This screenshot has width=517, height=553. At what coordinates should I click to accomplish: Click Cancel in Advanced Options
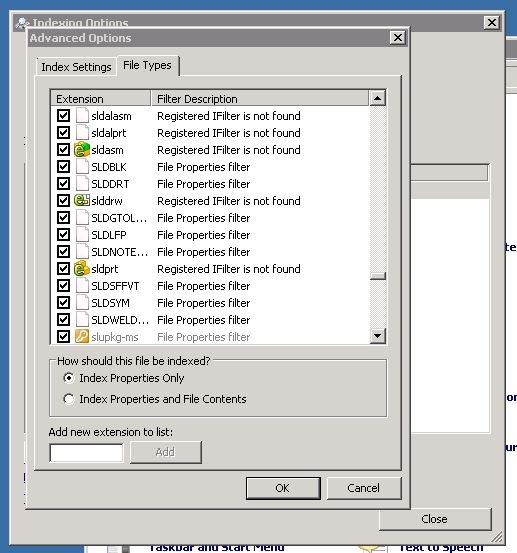coord(364,488)
